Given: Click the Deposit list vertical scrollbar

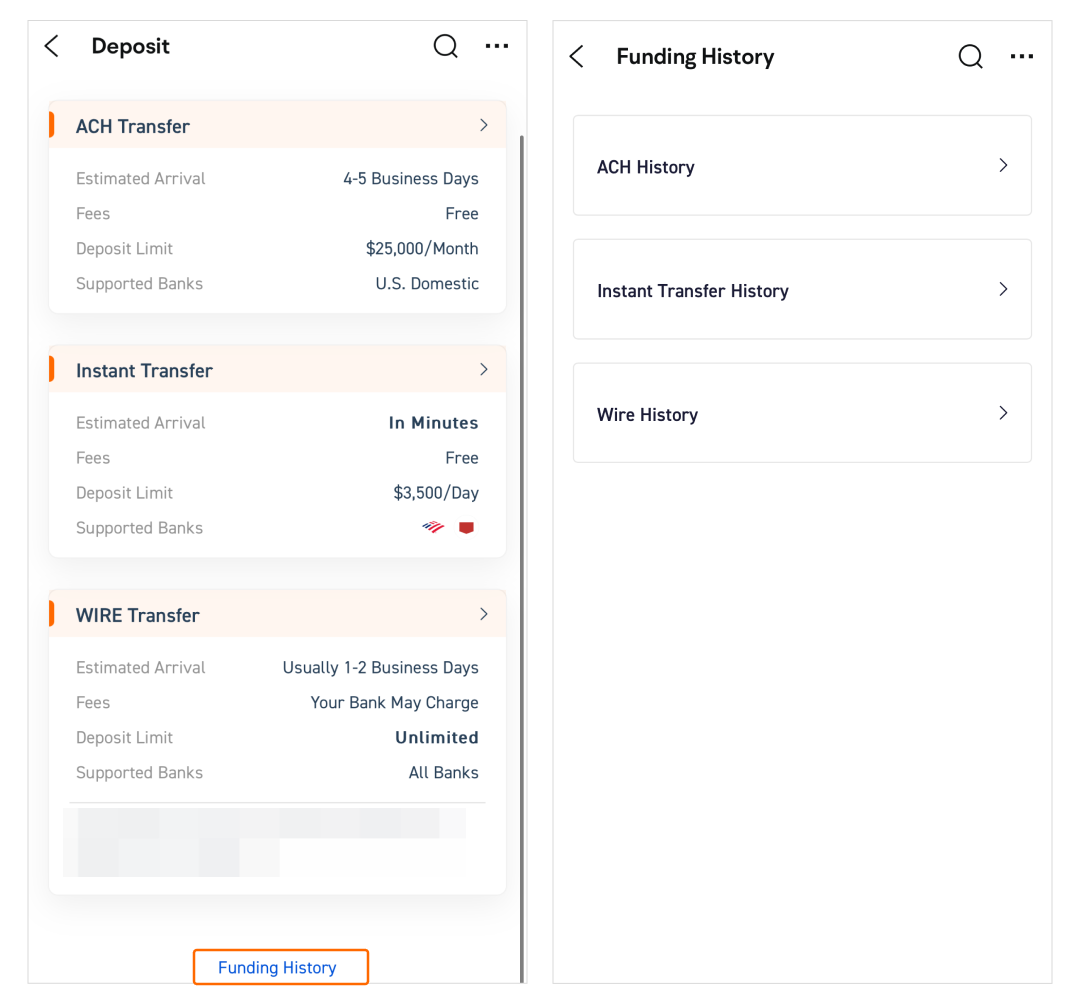Looking at the screenshot, I should click(521, 558).
